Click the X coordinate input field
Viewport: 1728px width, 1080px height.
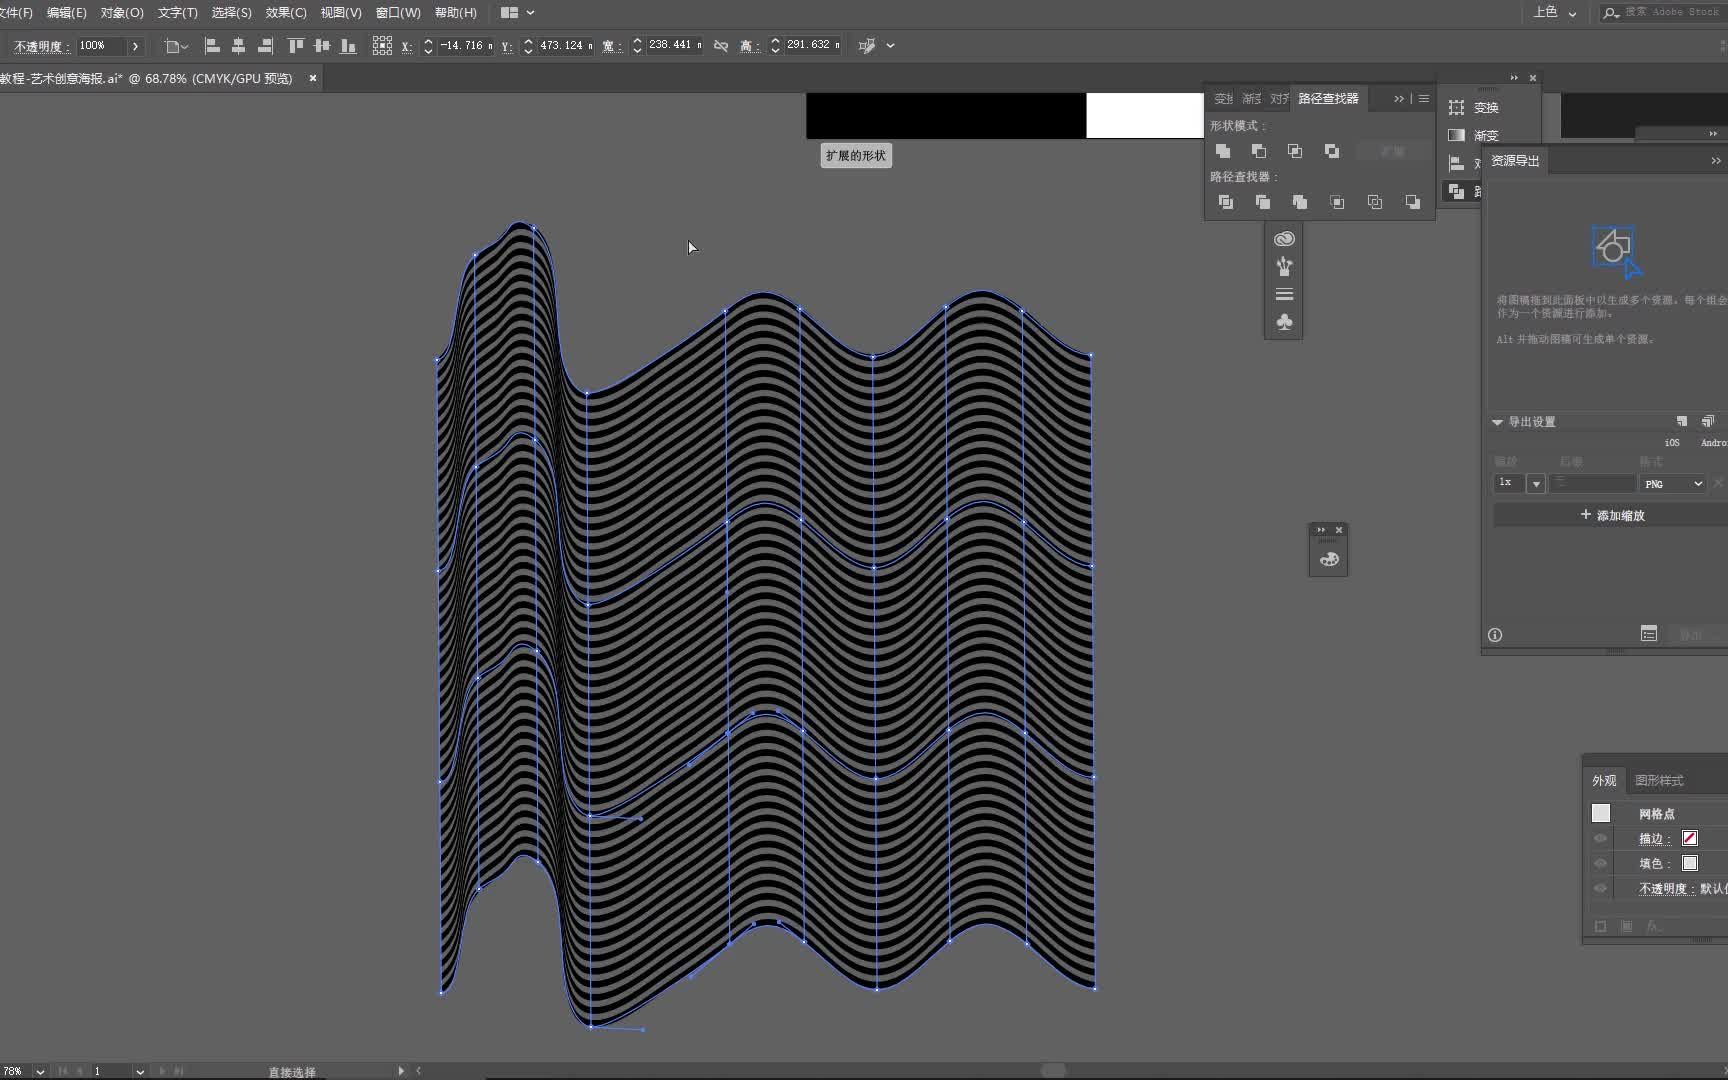[x=464, y=46]
